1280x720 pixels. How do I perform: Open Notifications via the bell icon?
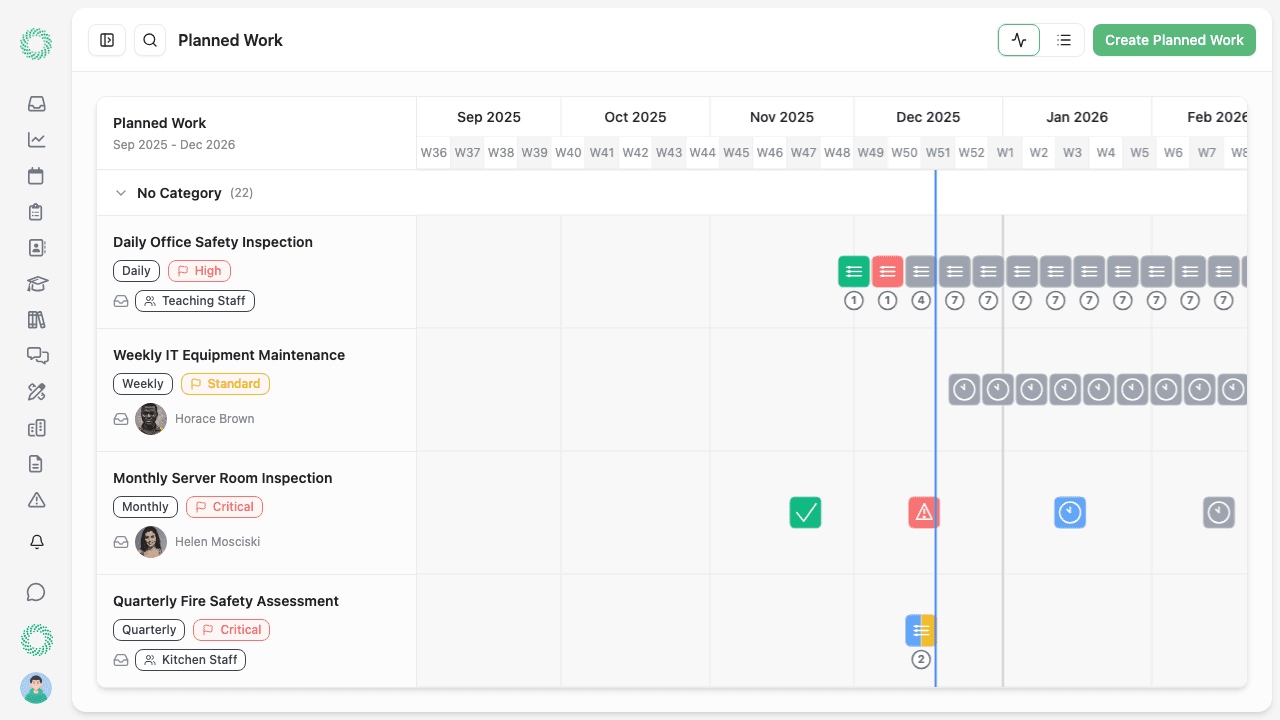point(36,541)
